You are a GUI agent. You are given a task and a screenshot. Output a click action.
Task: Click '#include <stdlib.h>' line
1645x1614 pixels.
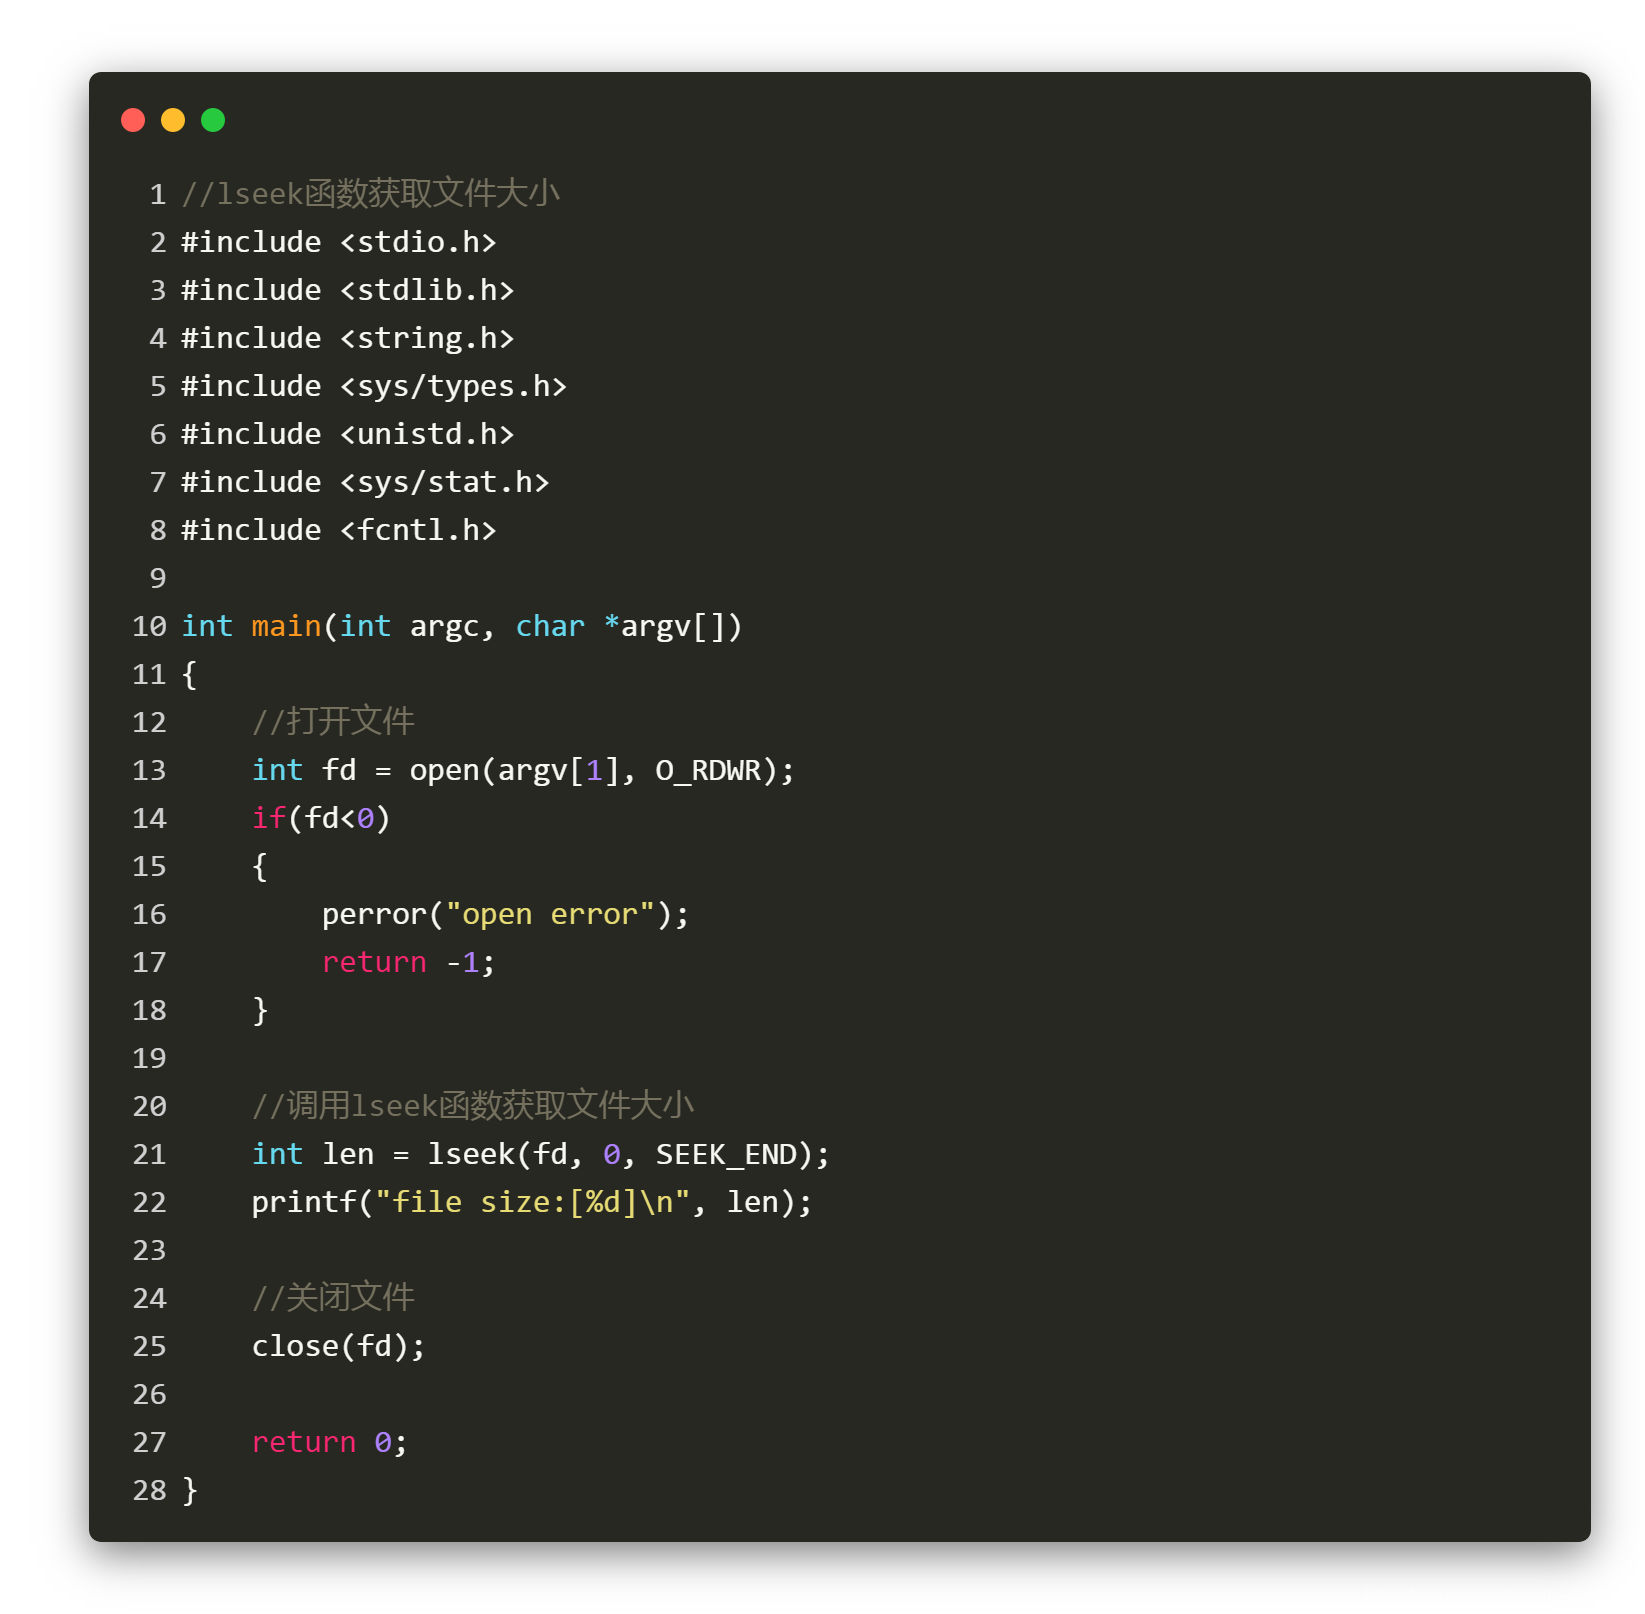348,290
